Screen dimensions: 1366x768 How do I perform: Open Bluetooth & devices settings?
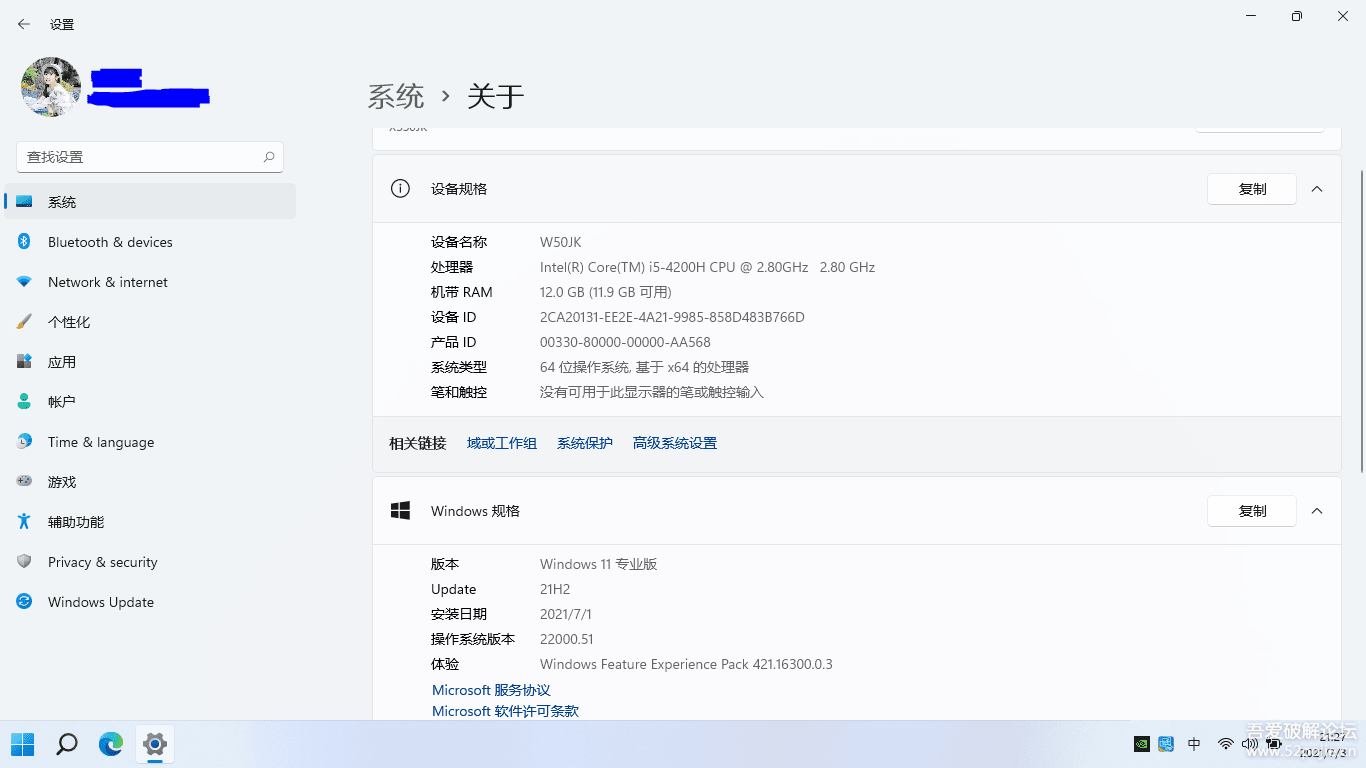point(150,242)
